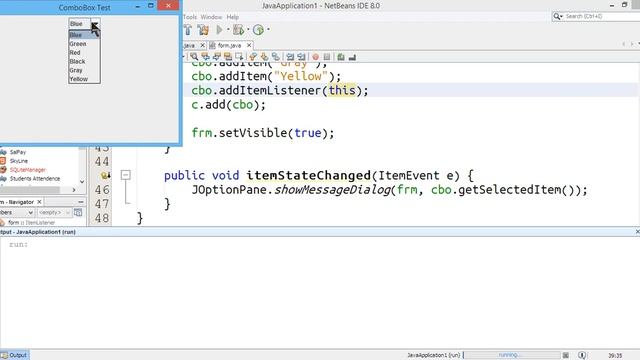The image size is (640, 360).
Task: Toggle Rectangular Selection in the editor toolbar
Action: coord(239,57)
